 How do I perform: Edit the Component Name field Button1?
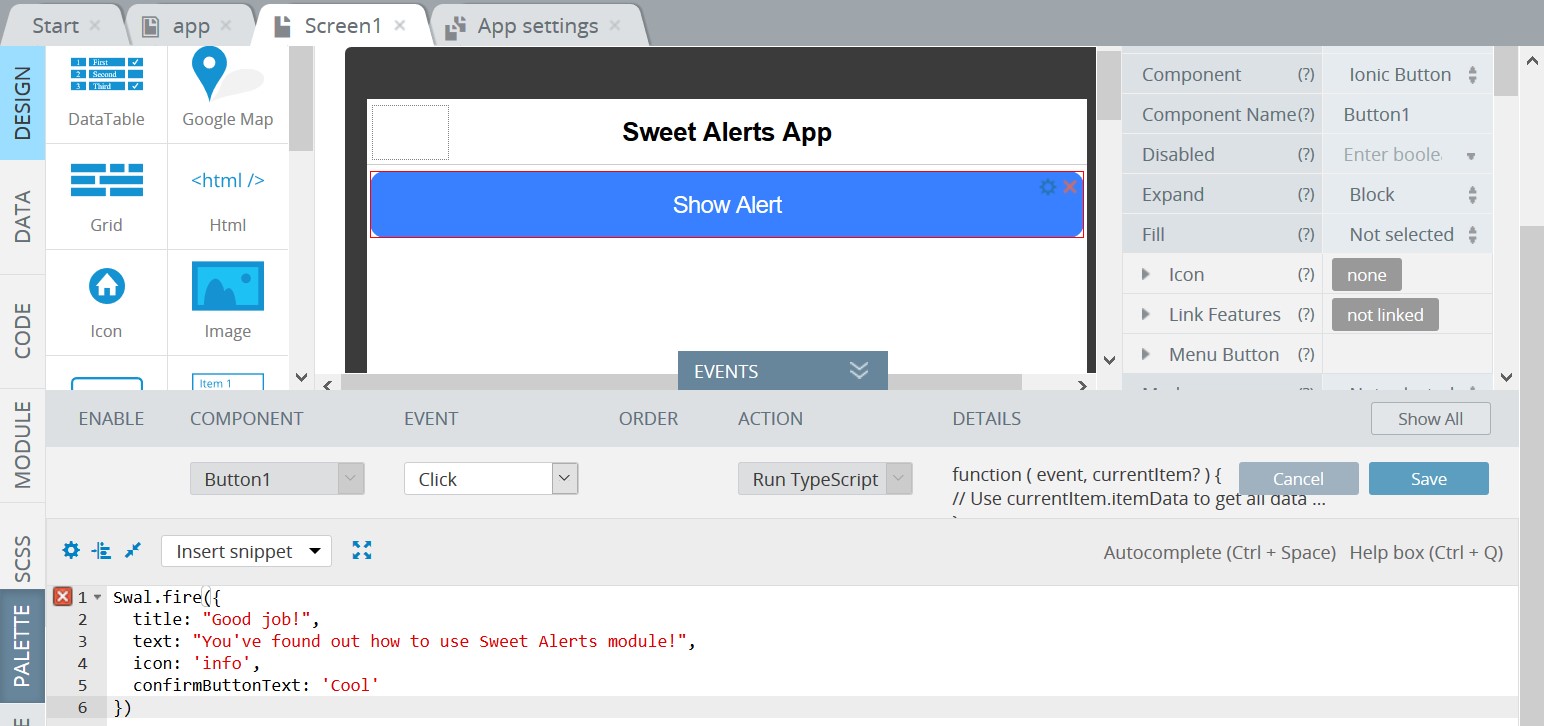1407,114
